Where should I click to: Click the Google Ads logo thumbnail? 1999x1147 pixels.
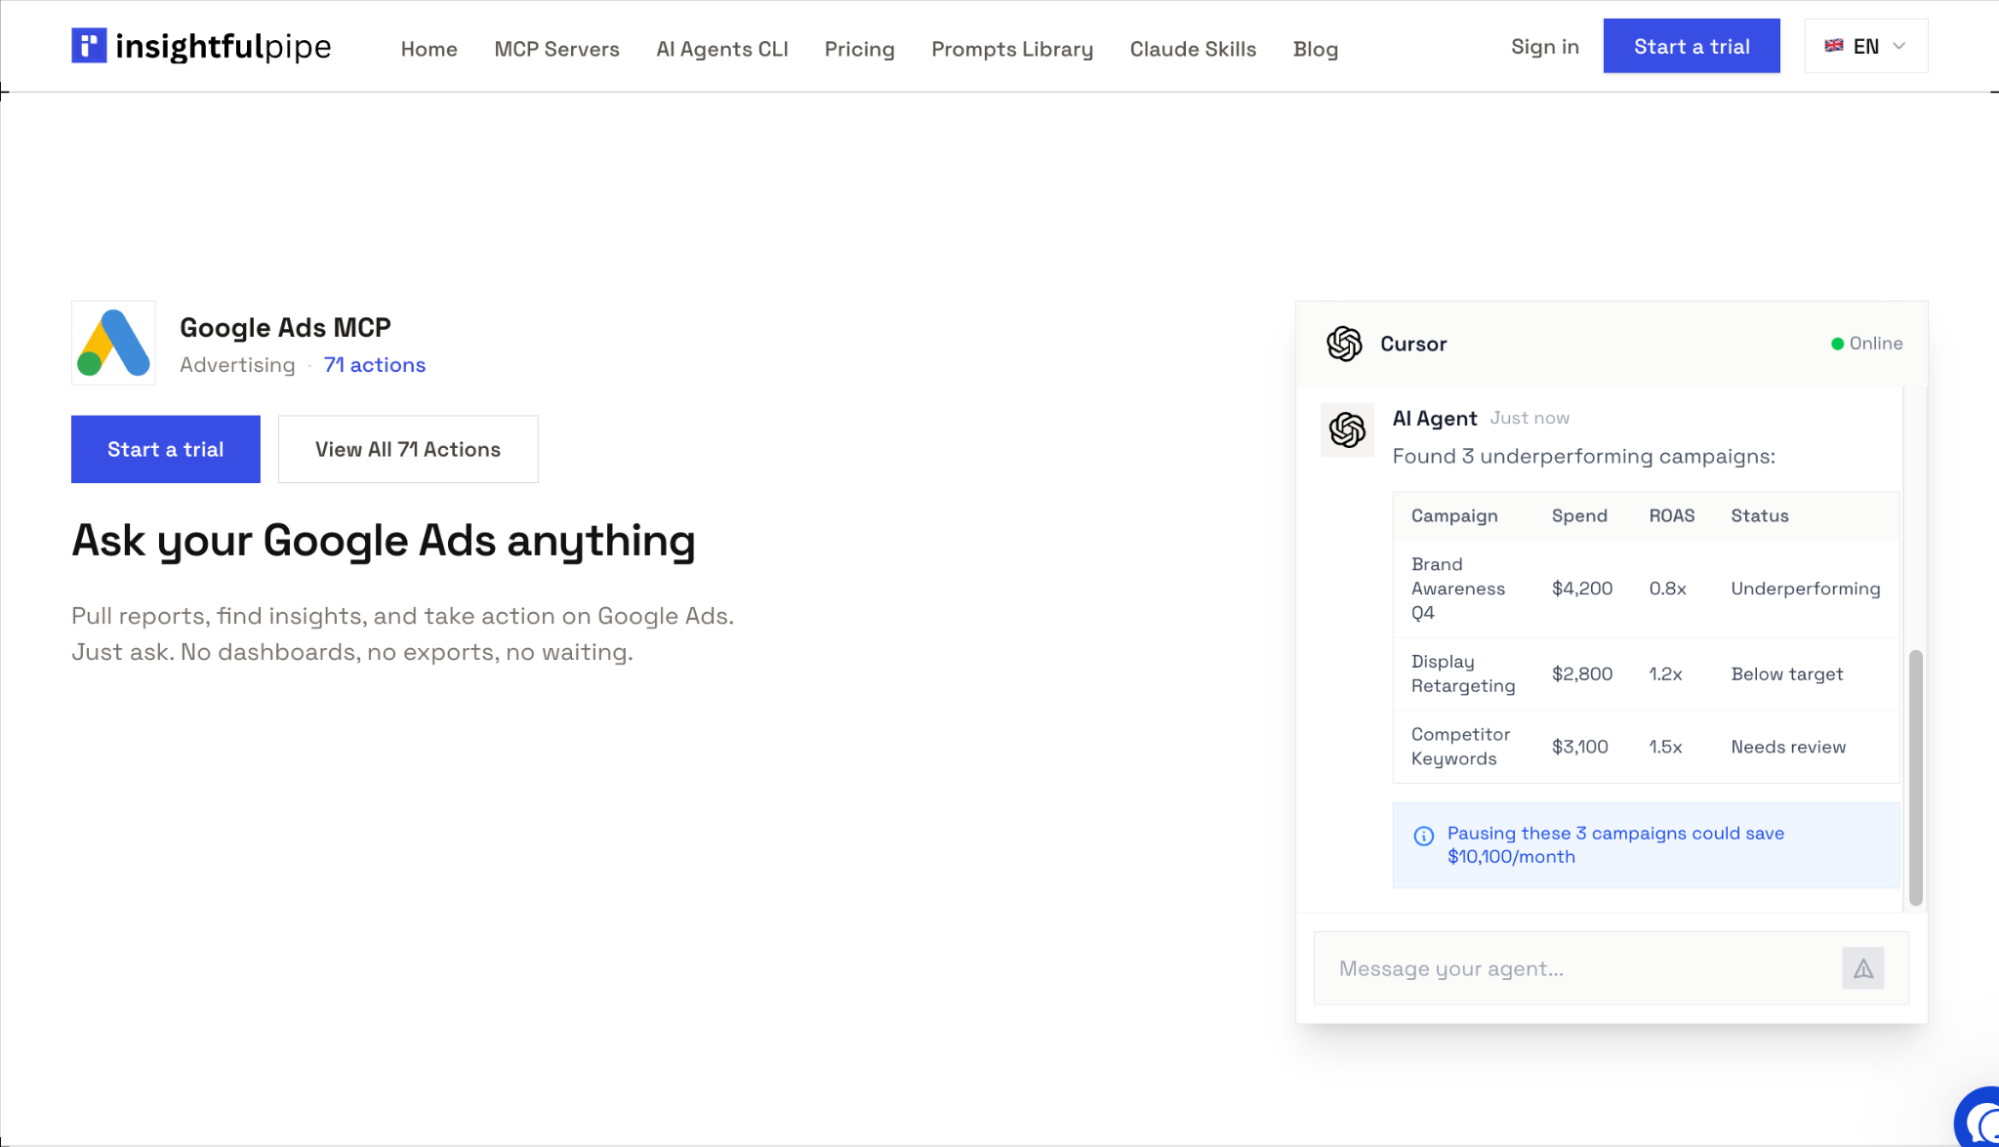(x=113, y=343)
